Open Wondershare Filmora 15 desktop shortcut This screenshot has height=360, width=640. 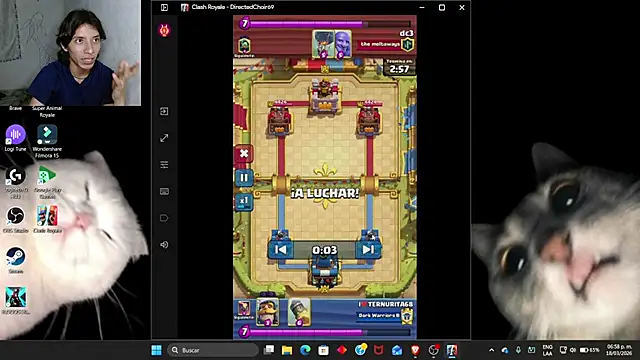point(47,141)
